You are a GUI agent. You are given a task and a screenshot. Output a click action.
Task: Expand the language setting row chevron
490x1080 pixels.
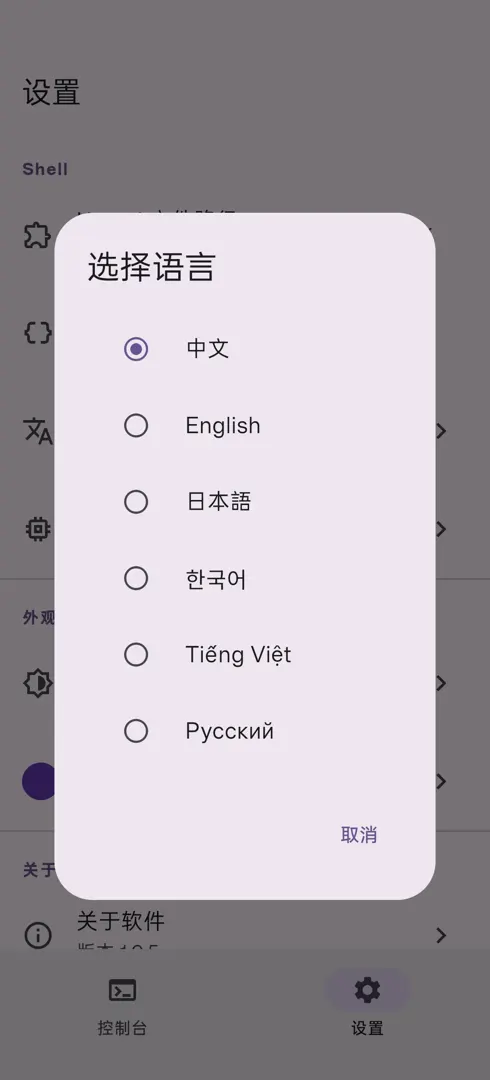point(441,431)
